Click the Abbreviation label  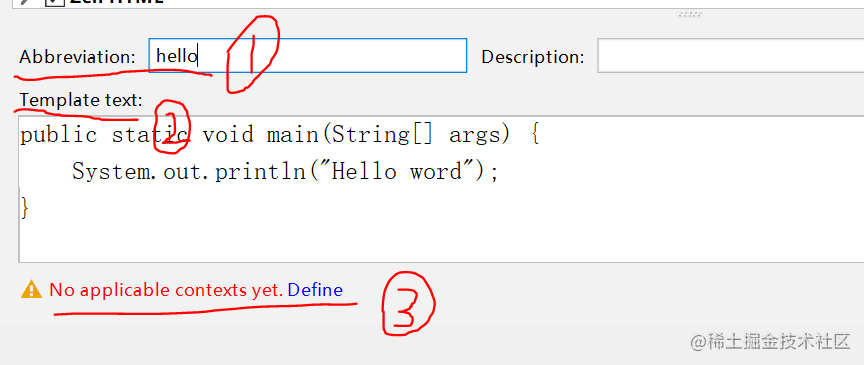pos(78,57)
